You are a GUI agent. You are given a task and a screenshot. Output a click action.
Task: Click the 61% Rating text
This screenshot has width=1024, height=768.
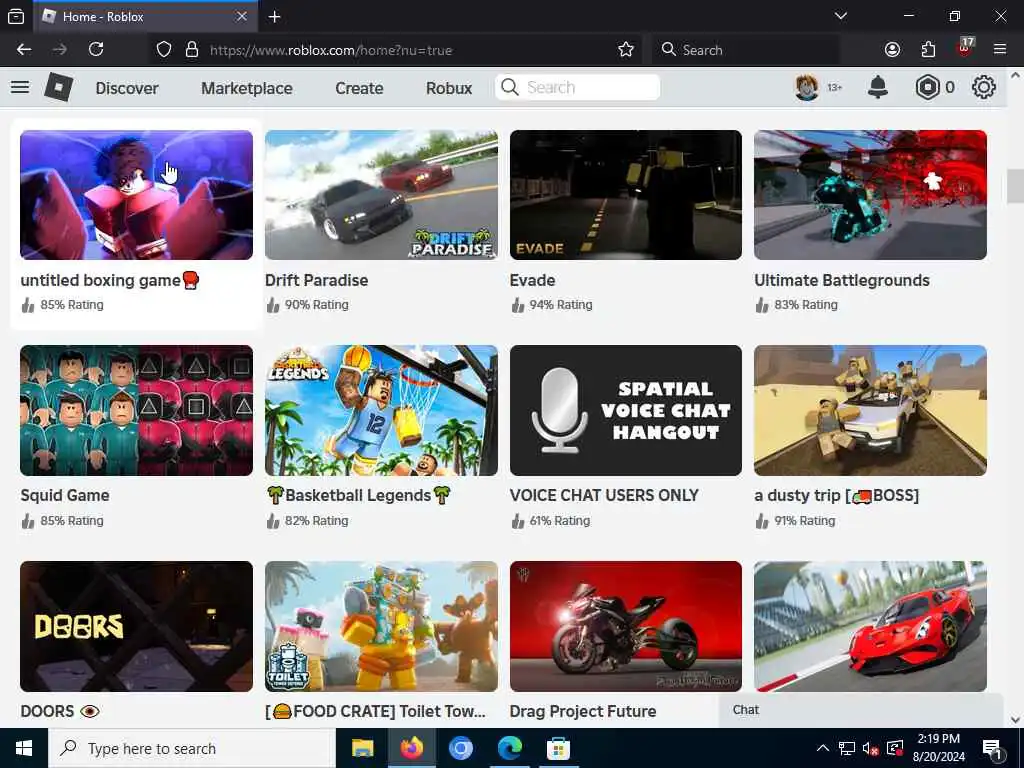click(x=560, y=521)
